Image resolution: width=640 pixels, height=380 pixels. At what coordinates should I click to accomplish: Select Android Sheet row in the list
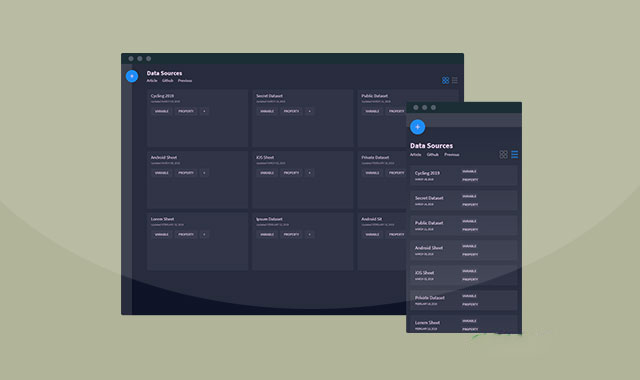click(464, 250)
